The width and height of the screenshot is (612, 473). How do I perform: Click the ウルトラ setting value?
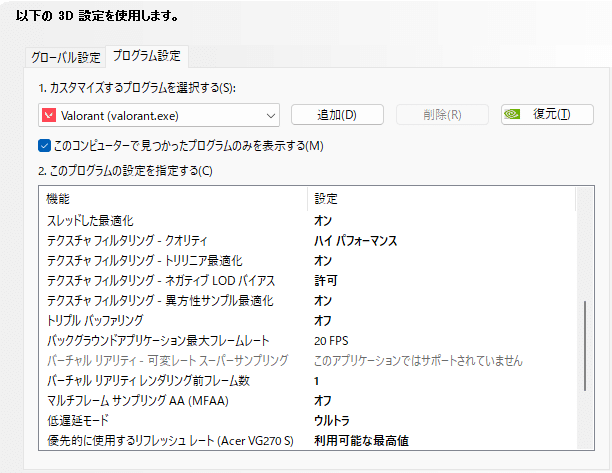point(332,421)
